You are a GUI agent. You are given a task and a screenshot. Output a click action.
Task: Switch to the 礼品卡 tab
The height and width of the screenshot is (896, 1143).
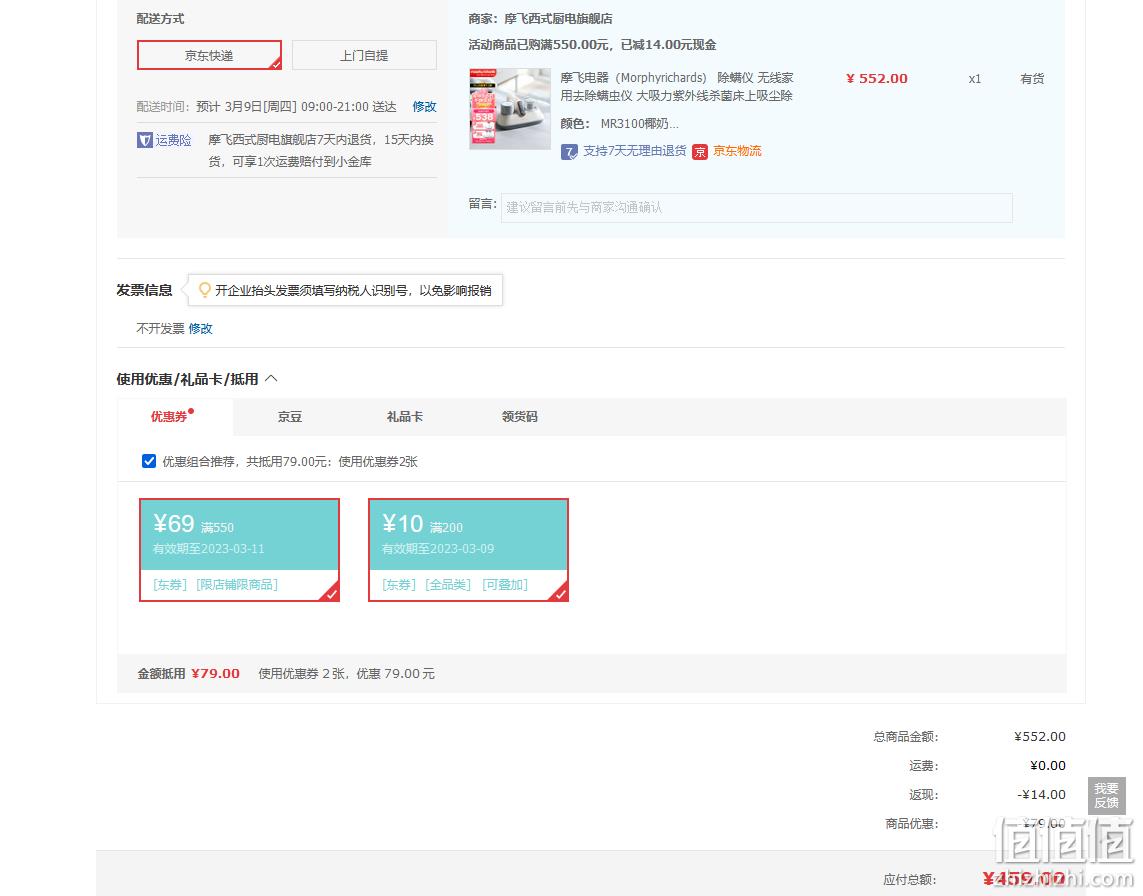click(x=405, y=417)
